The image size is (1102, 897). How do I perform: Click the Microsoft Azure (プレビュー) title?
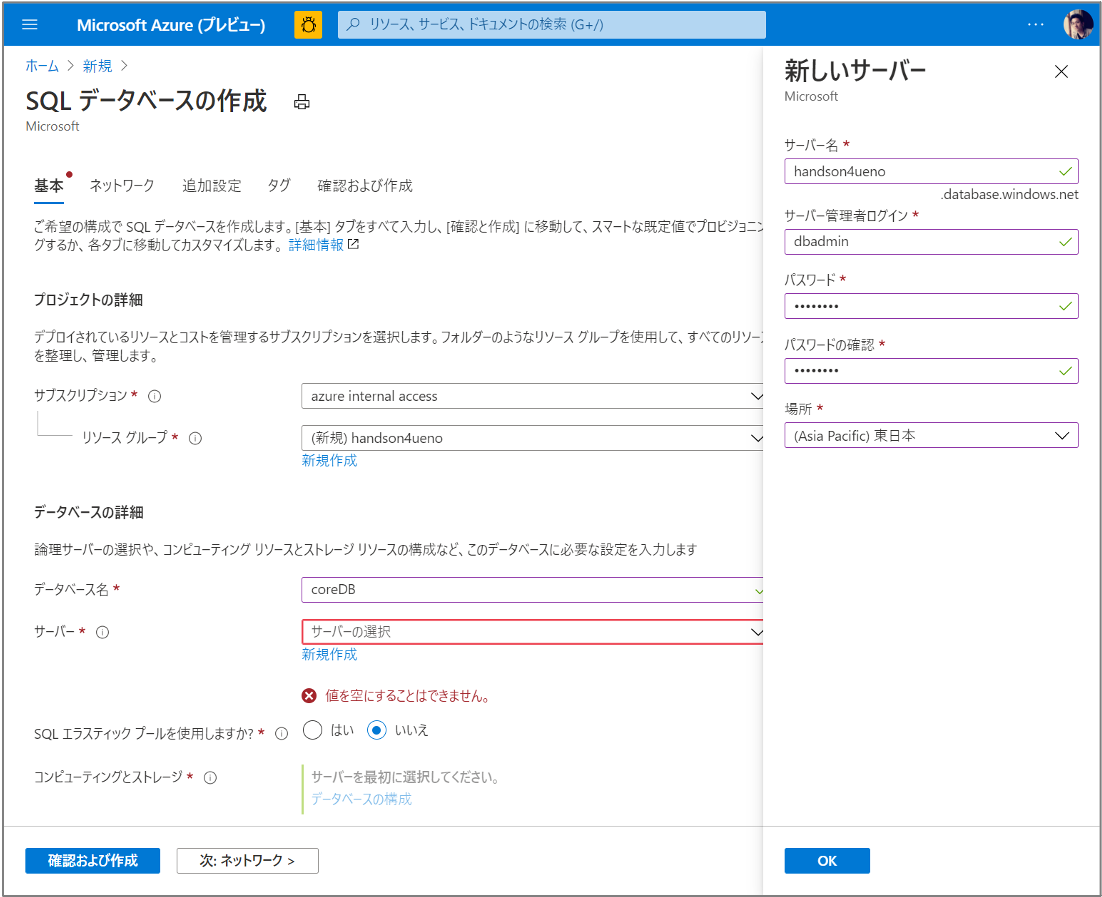[171, 25]
